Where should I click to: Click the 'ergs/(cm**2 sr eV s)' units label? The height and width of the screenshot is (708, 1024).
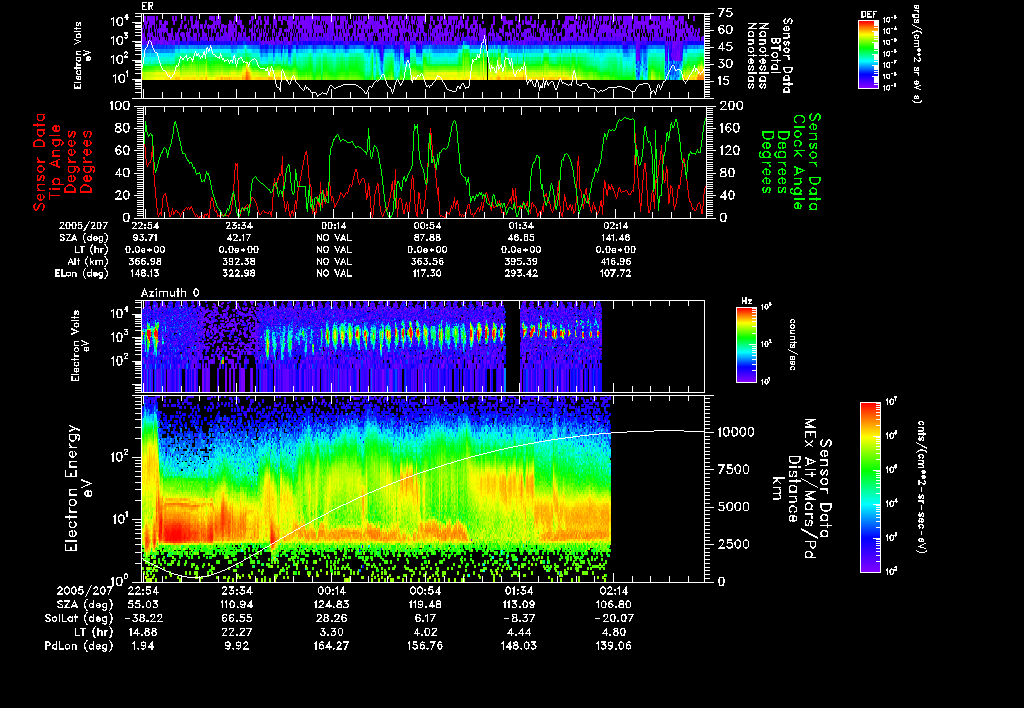[x=916, y=54]
